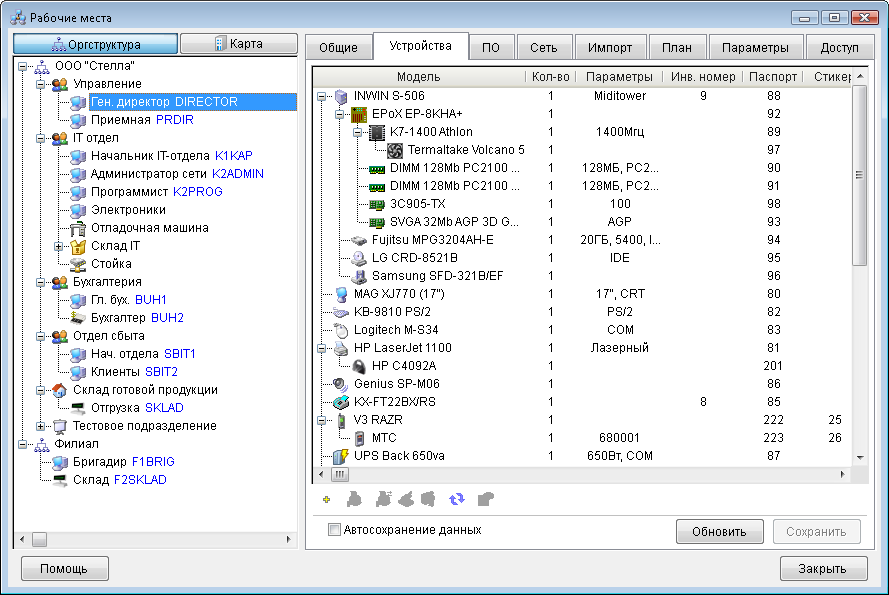889x595 pixels.
Task: Expand the Склад IT tree node
Action: [59, 246]
